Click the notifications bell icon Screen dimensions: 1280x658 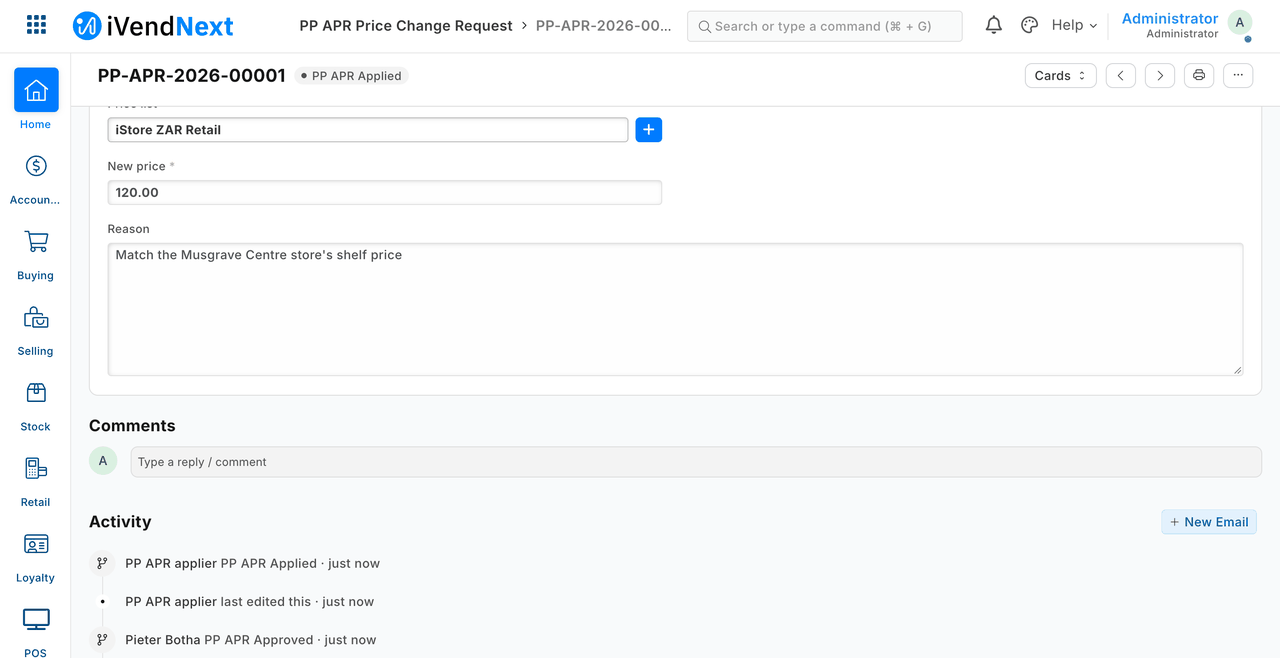[x=993, y=25]
